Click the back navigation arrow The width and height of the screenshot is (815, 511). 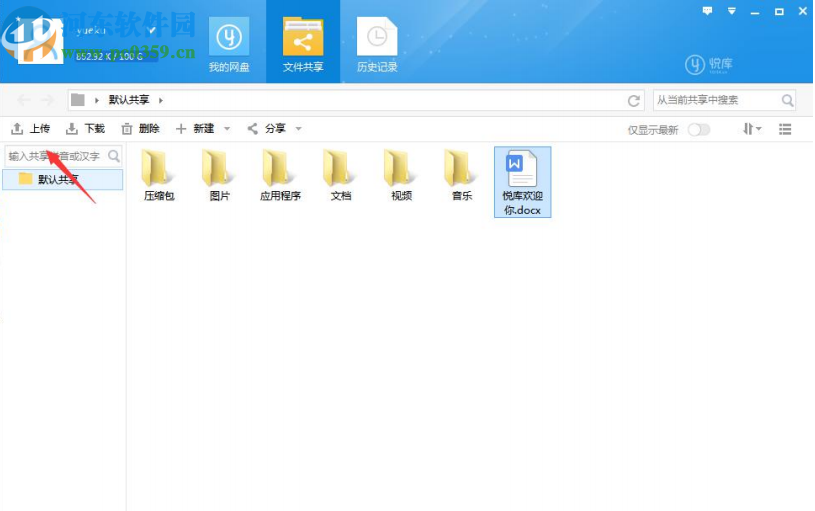(24, 100)
